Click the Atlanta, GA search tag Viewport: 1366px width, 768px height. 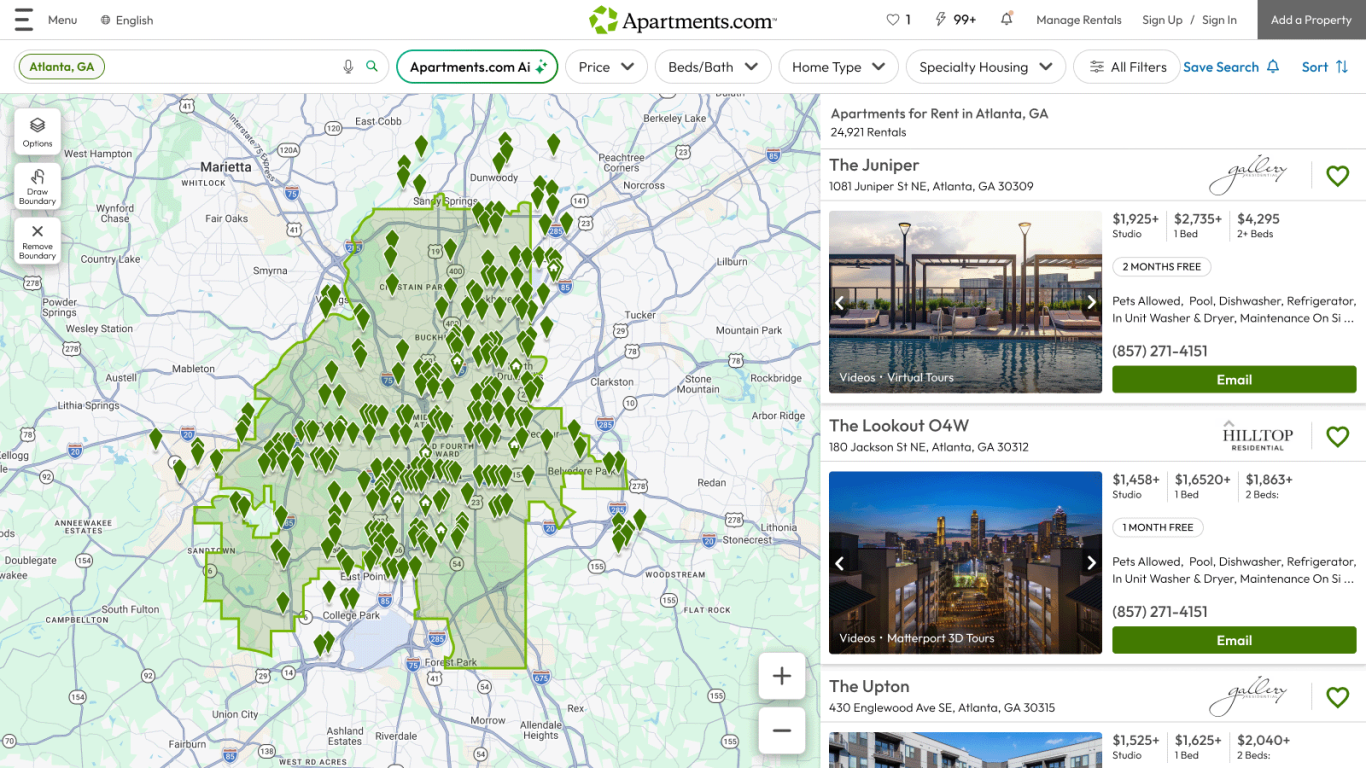pos(61,67)
